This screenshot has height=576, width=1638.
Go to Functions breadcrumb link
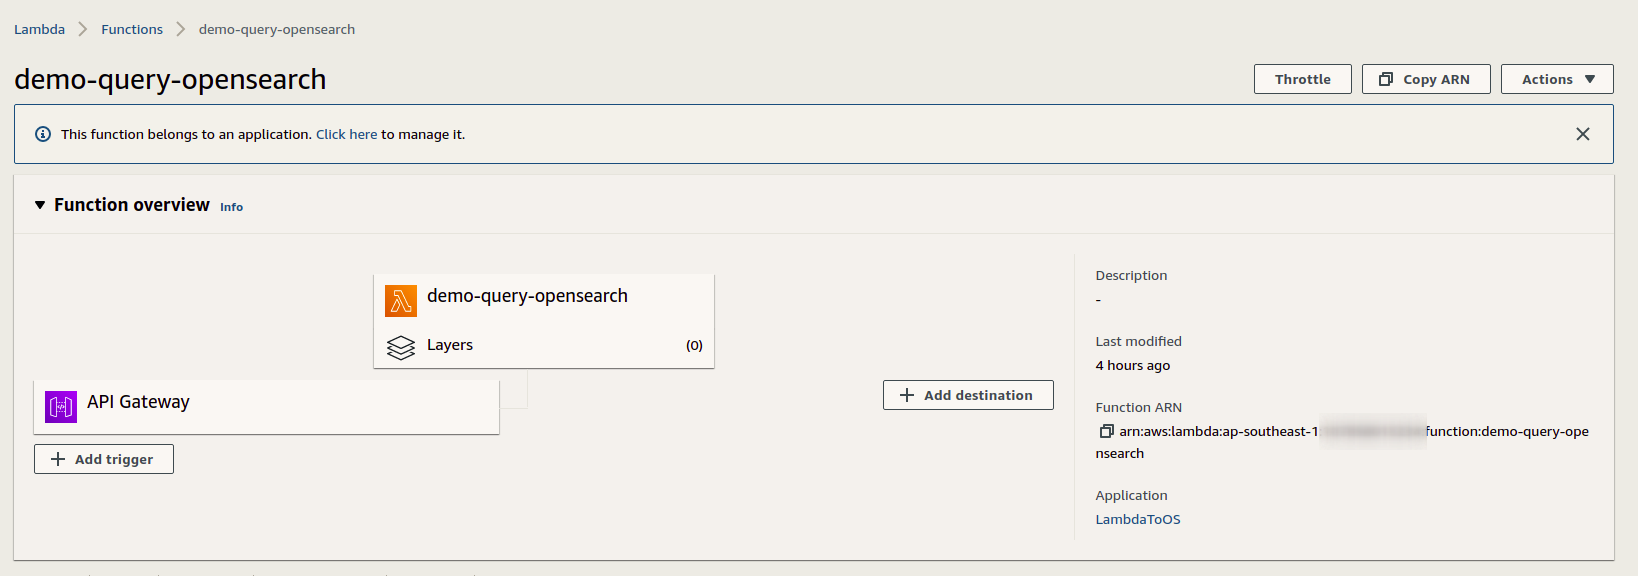click(x=132, y=29)
